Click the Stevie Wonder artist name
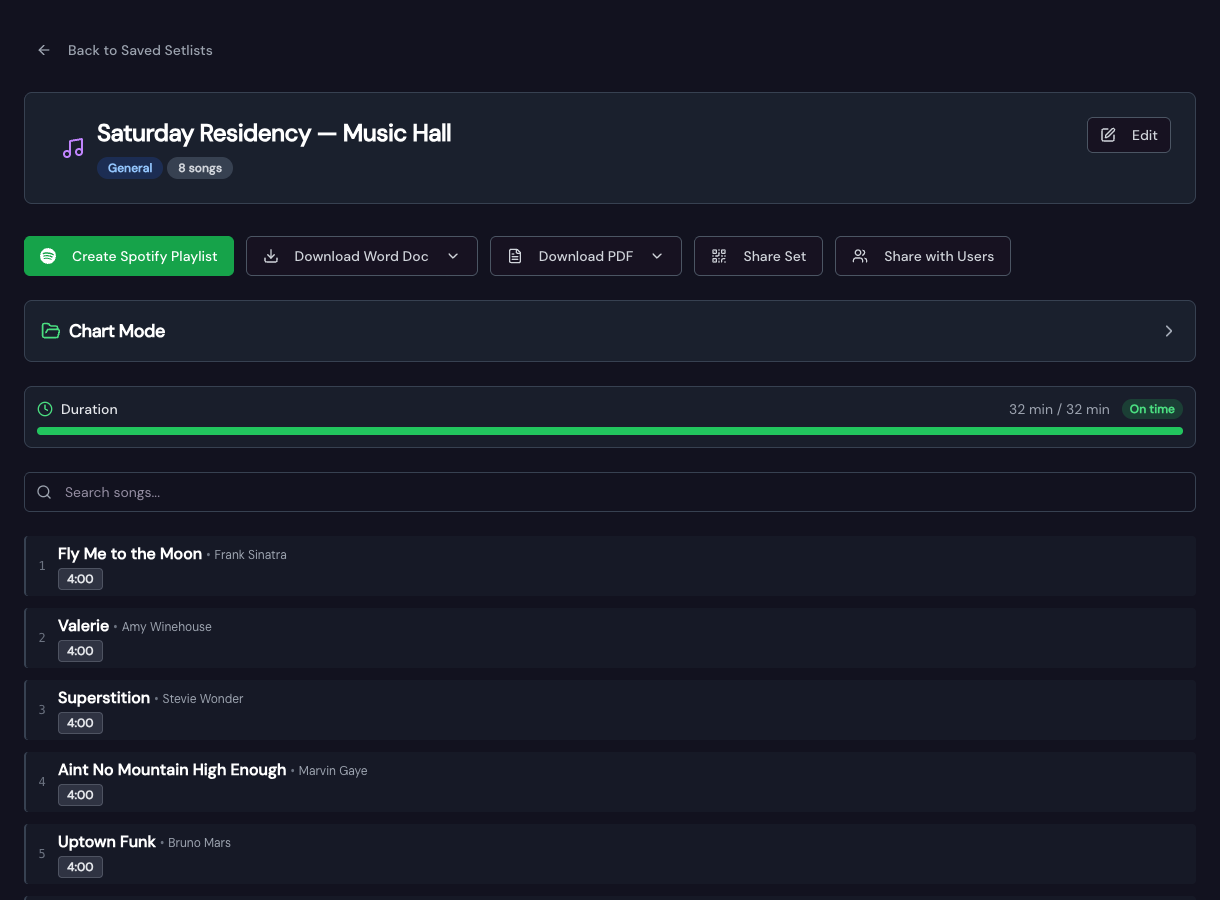Image resolution: width=1220 pixels, height=900 pixels. [203, 699]
